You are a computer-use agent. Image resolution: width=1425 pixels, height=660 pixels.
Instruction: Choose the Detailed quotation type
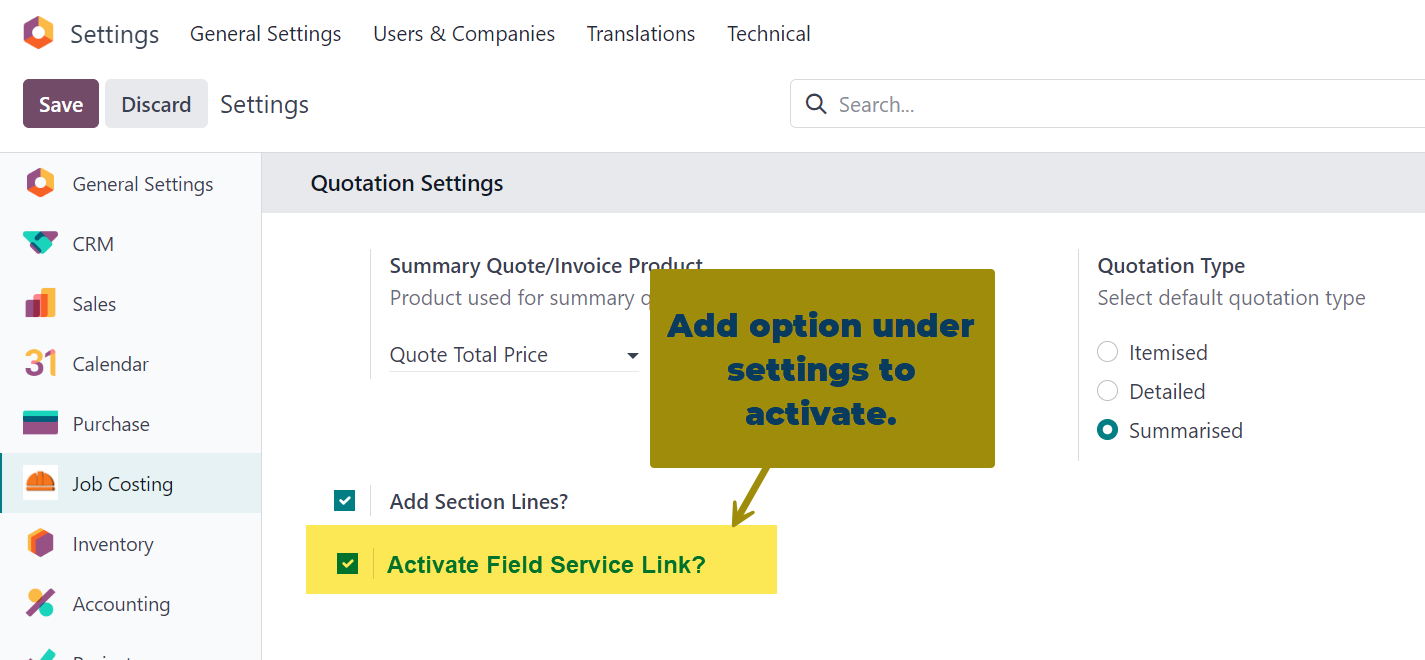click(x=1107, y=391)
